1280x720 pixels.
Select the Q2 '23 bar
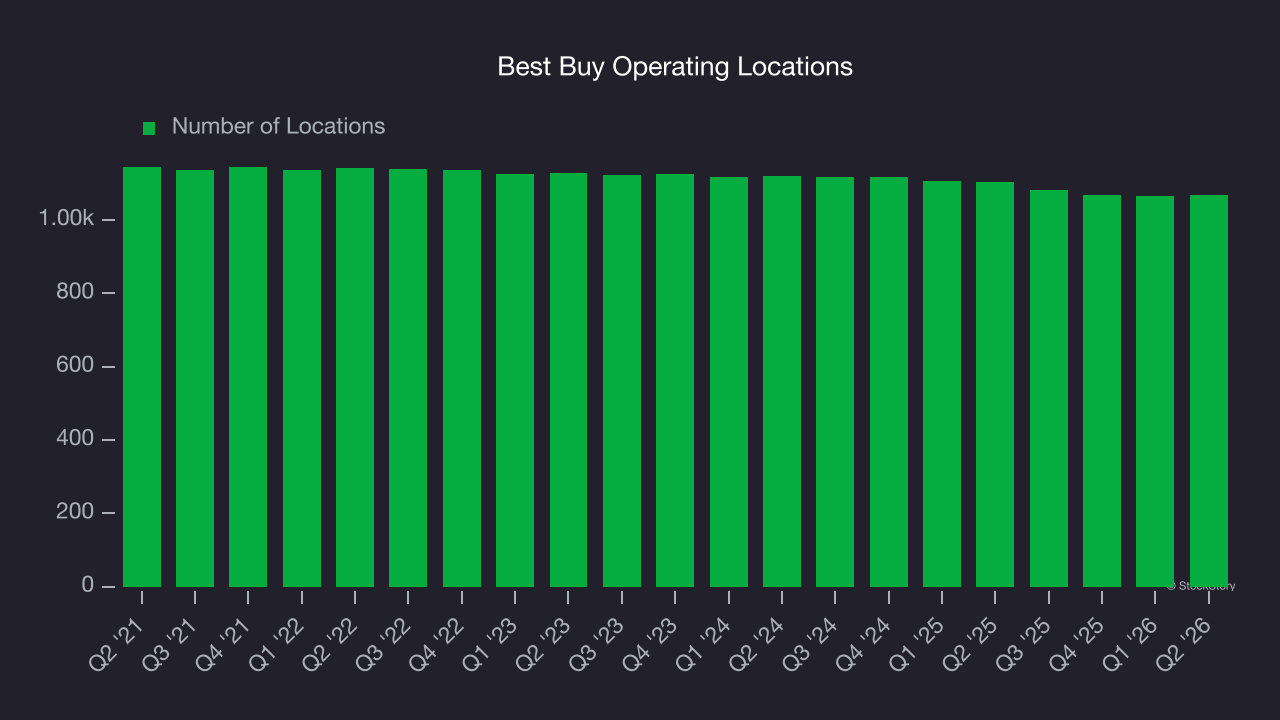(568, 380)
